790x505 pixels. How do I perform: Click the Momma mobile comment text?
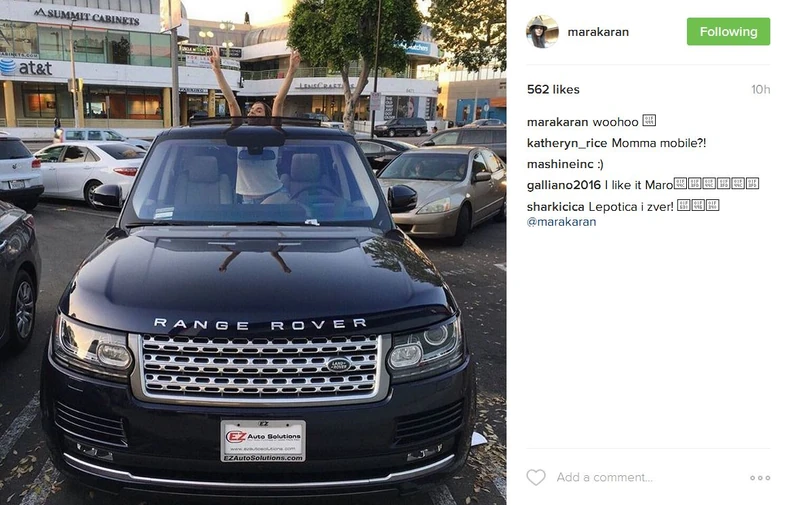[x=659, y=143]
